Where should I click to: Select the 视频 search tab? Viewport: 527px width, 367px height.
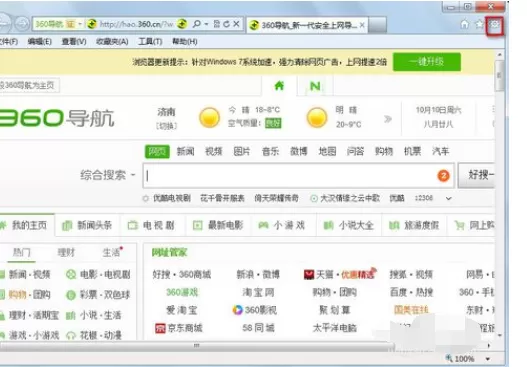pyautogui.click(x=214, y=152)
